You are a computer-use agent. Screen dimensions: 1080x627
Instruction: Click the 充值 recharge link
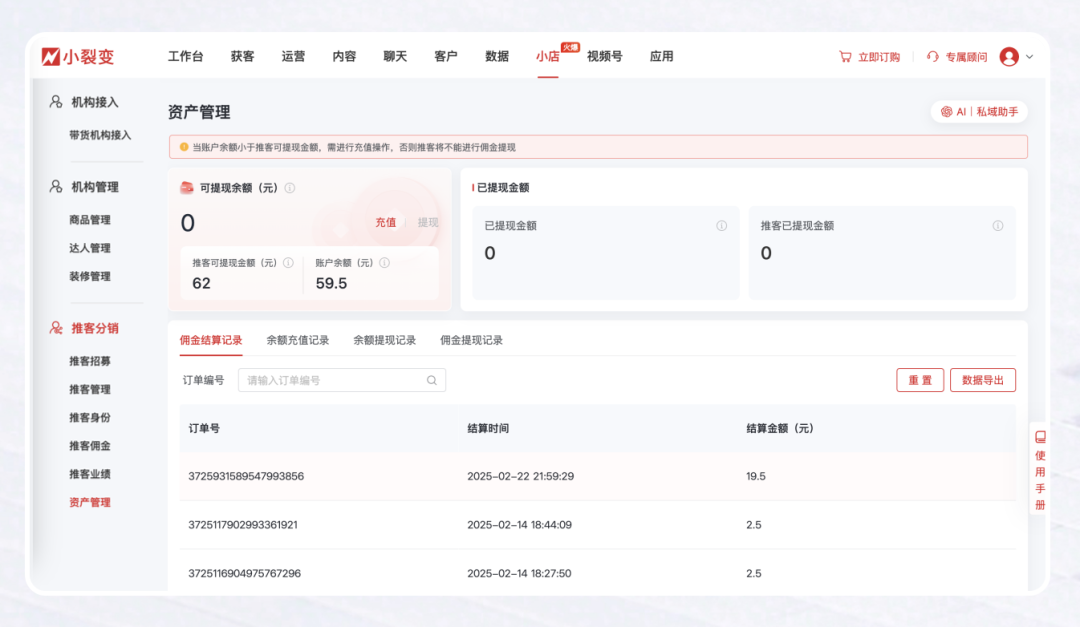coord(386,222)
